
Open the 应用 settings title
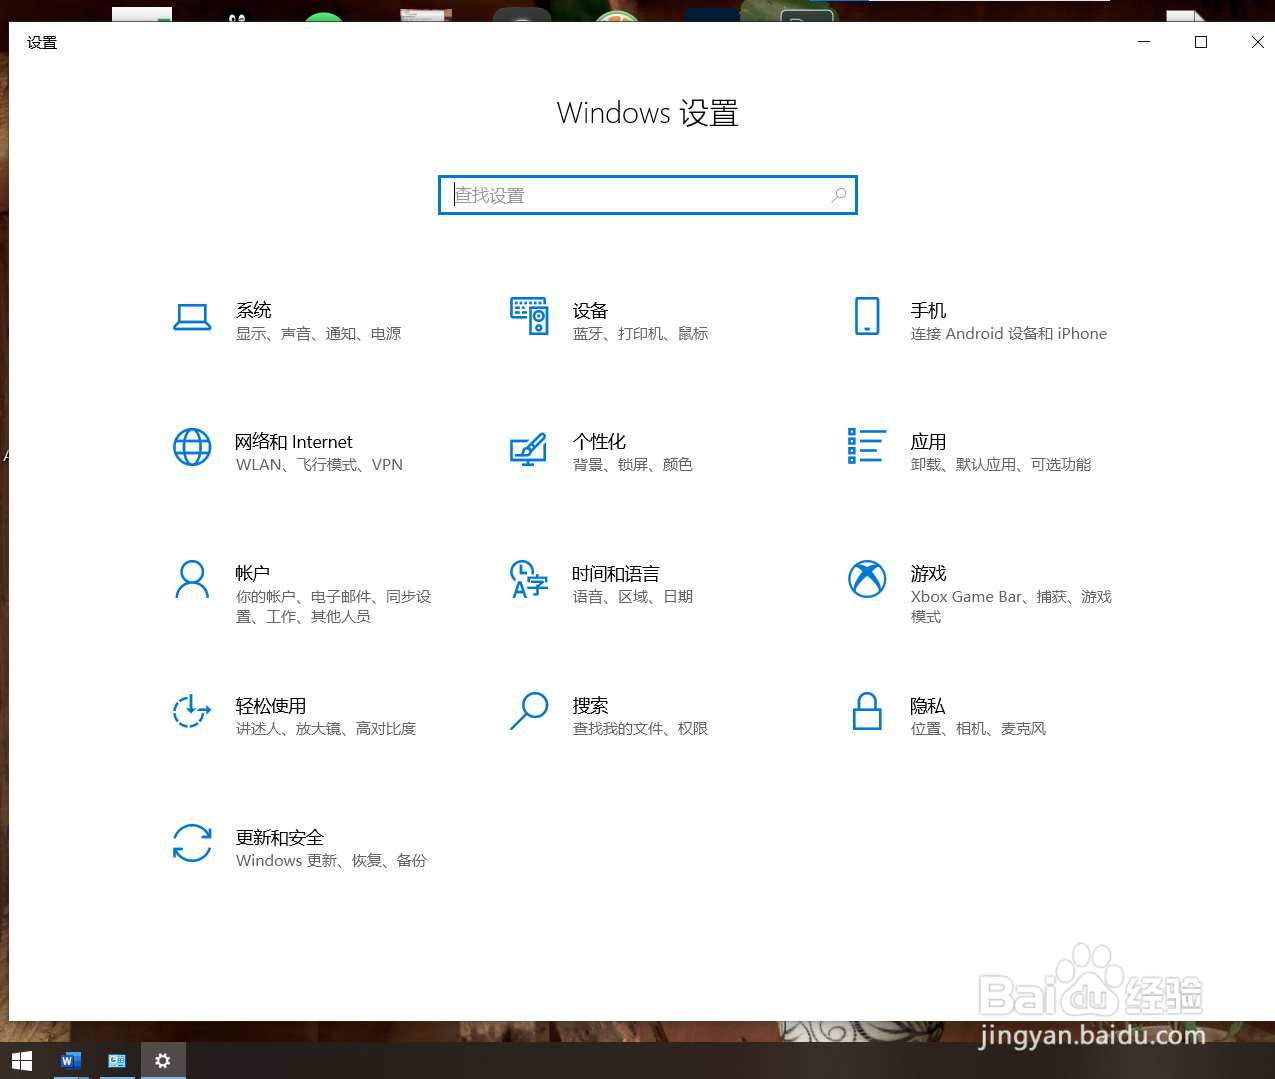[x=928, y=442]
